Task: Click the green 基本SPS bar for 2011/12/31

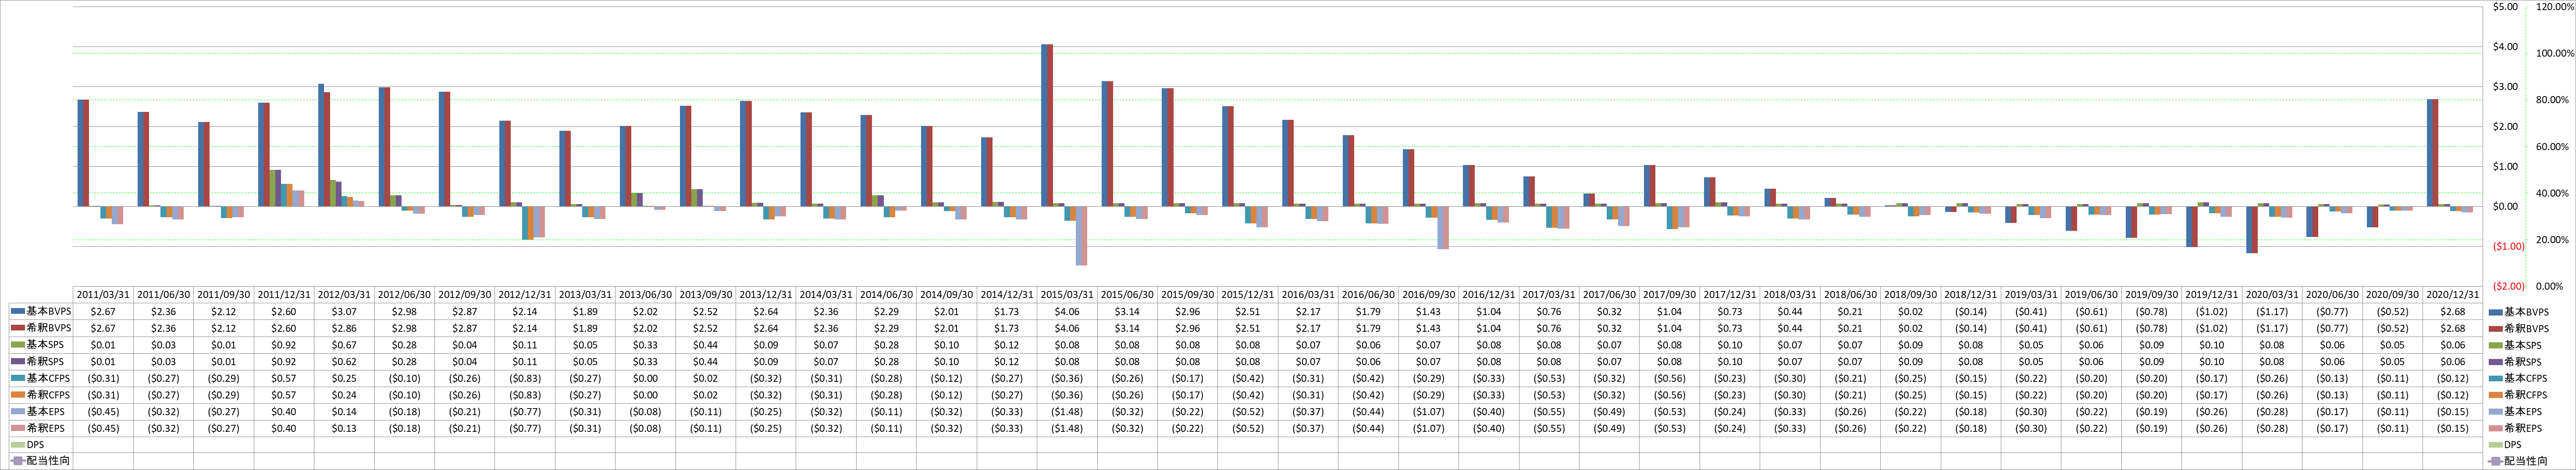Action: point(273,188)
